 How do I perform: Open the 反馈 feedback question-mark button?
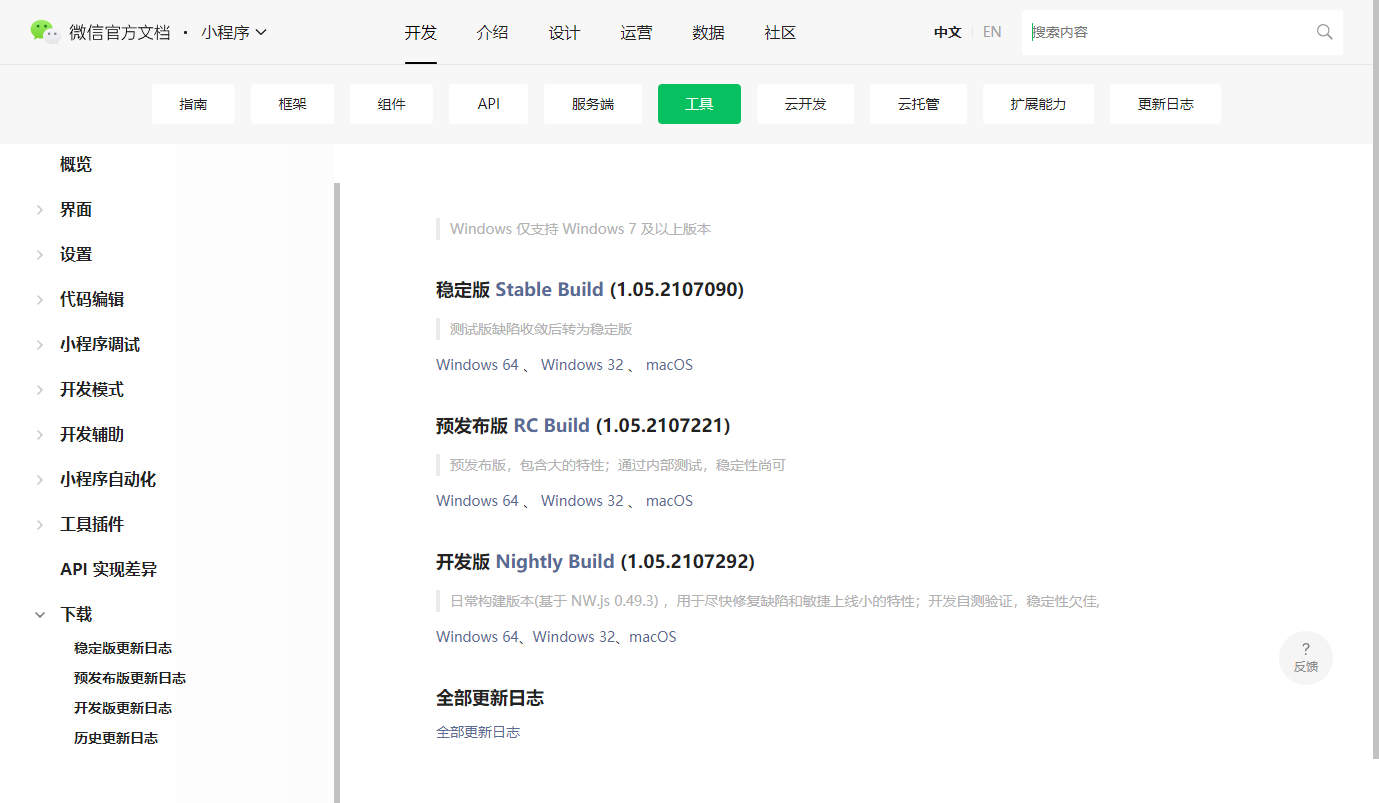point(1305,657)
